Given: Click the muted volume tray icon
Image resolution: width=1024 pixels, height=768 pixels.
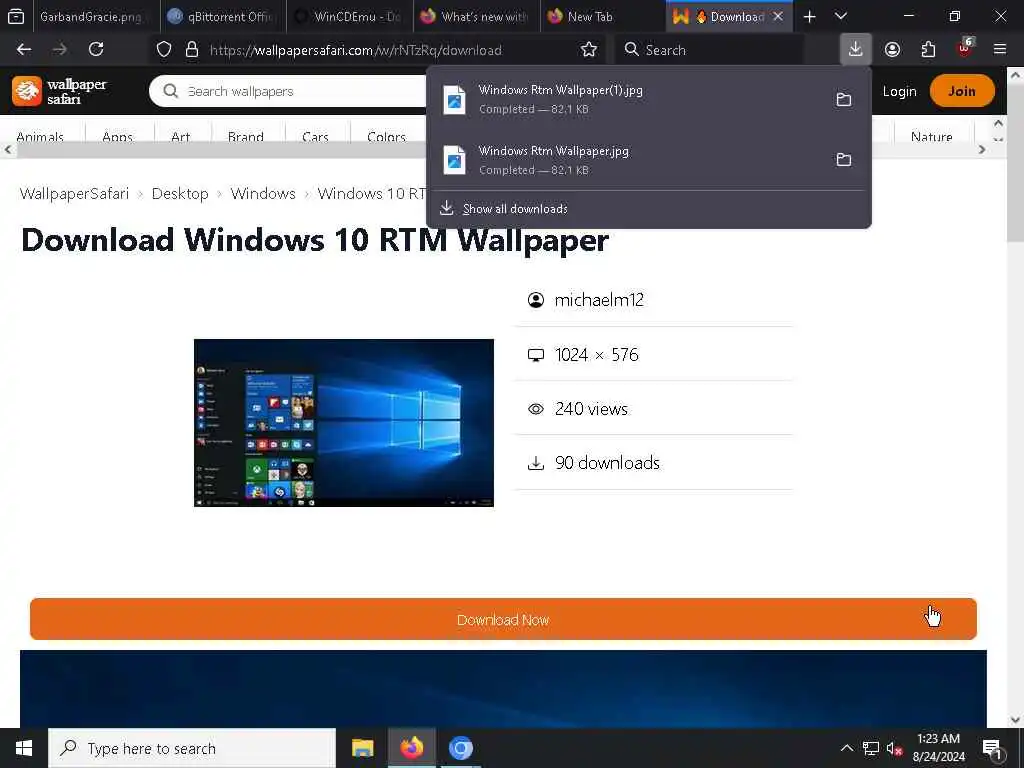Looking at the screenshot, I should pyautogui.click(x=894, y=748).
